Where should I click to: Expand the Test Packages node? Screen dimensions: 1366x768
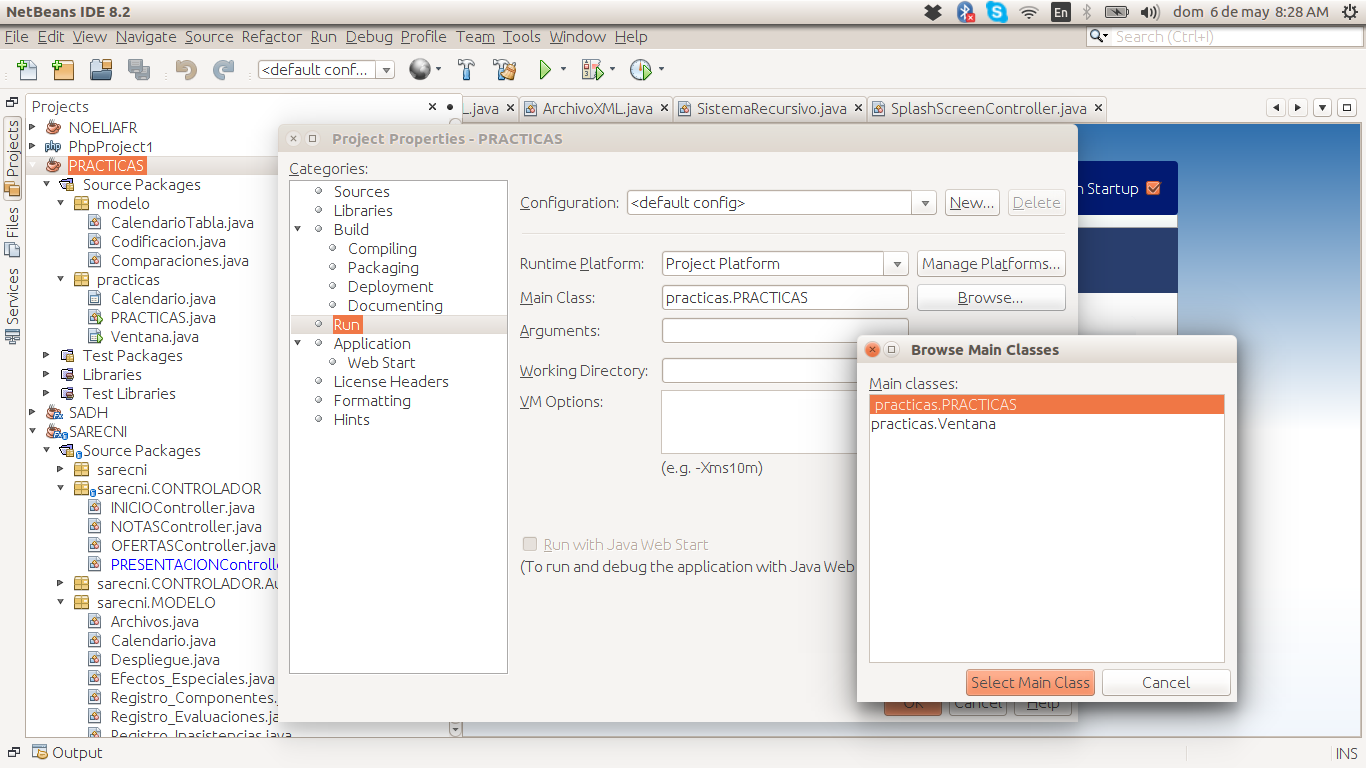(x=47, y=355)
